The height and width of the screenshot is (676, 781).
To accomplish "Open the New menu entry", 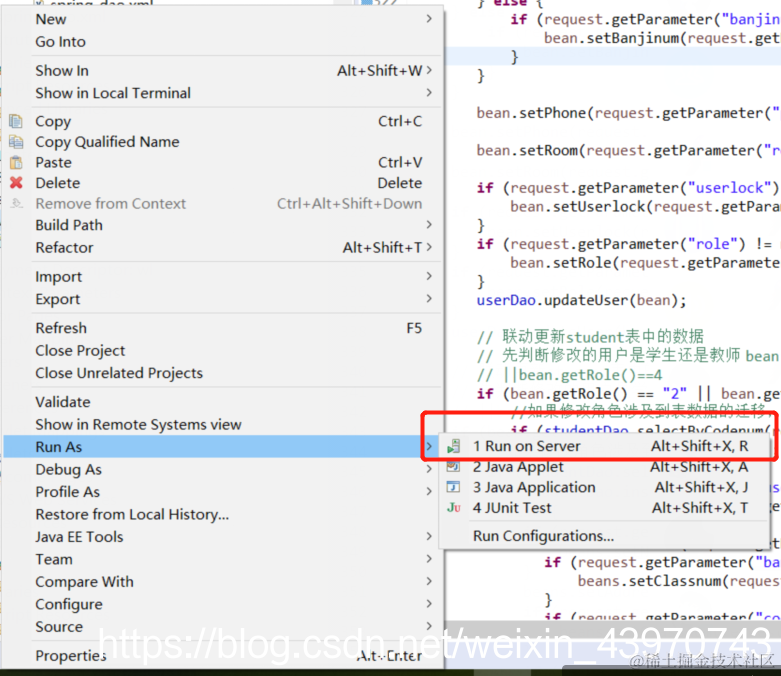I will point(222,19).
